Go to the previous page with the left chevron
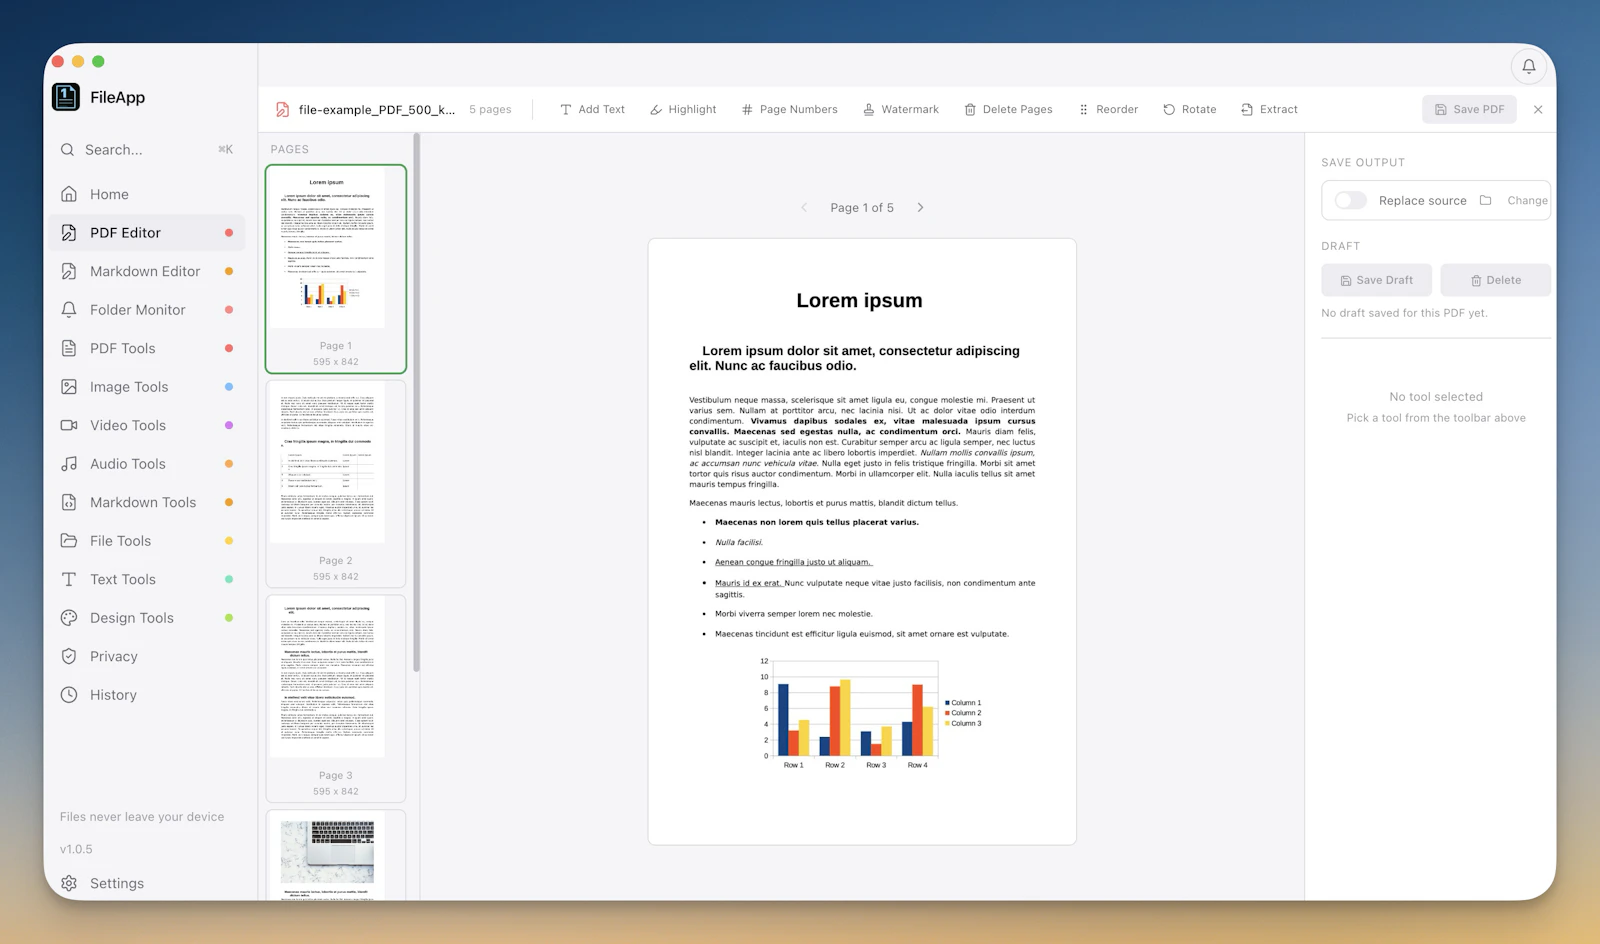The image size is (1600, 944). pyautogui.click(x=804, y=208)
